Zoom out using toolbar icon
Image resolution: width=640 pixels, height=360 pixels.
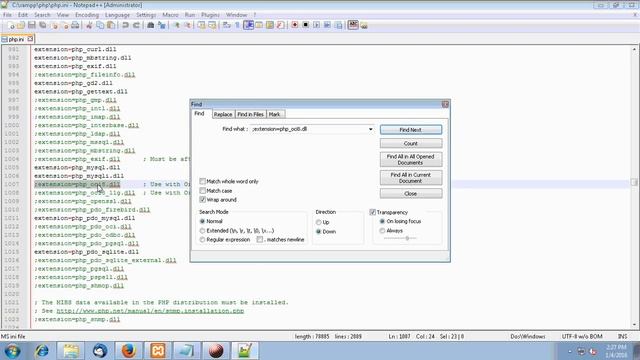click(x=187, y=25)
